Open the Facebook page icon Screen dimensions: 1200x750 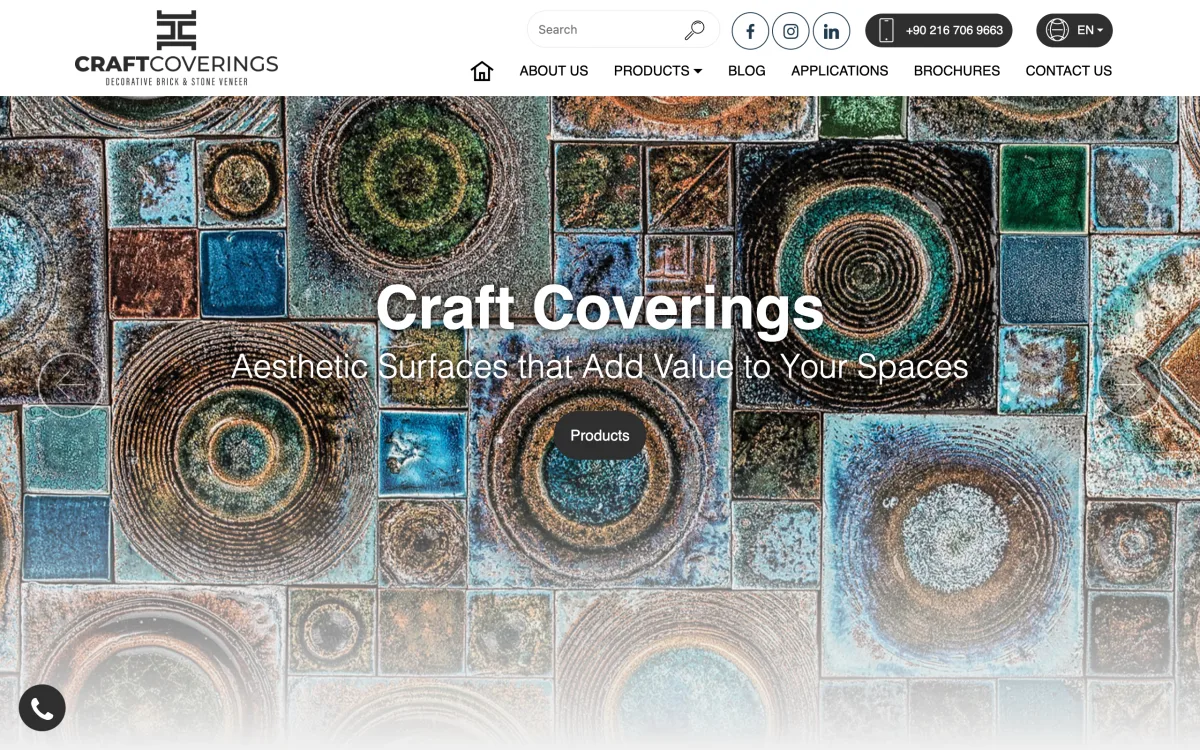[750, 31]
